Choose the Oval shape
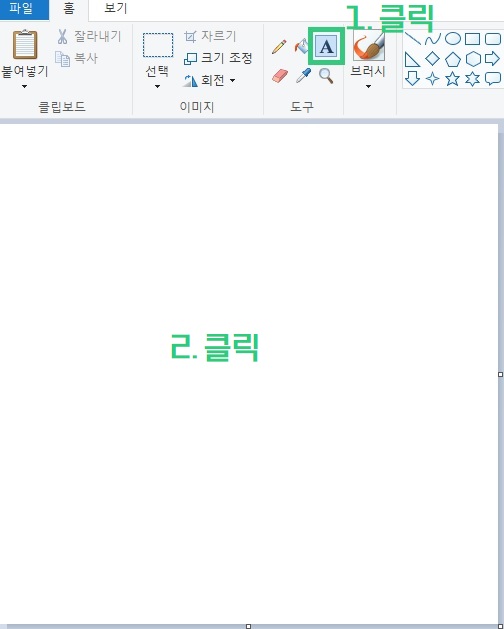Viewport: 504px width, 629px height. (453, 39)
